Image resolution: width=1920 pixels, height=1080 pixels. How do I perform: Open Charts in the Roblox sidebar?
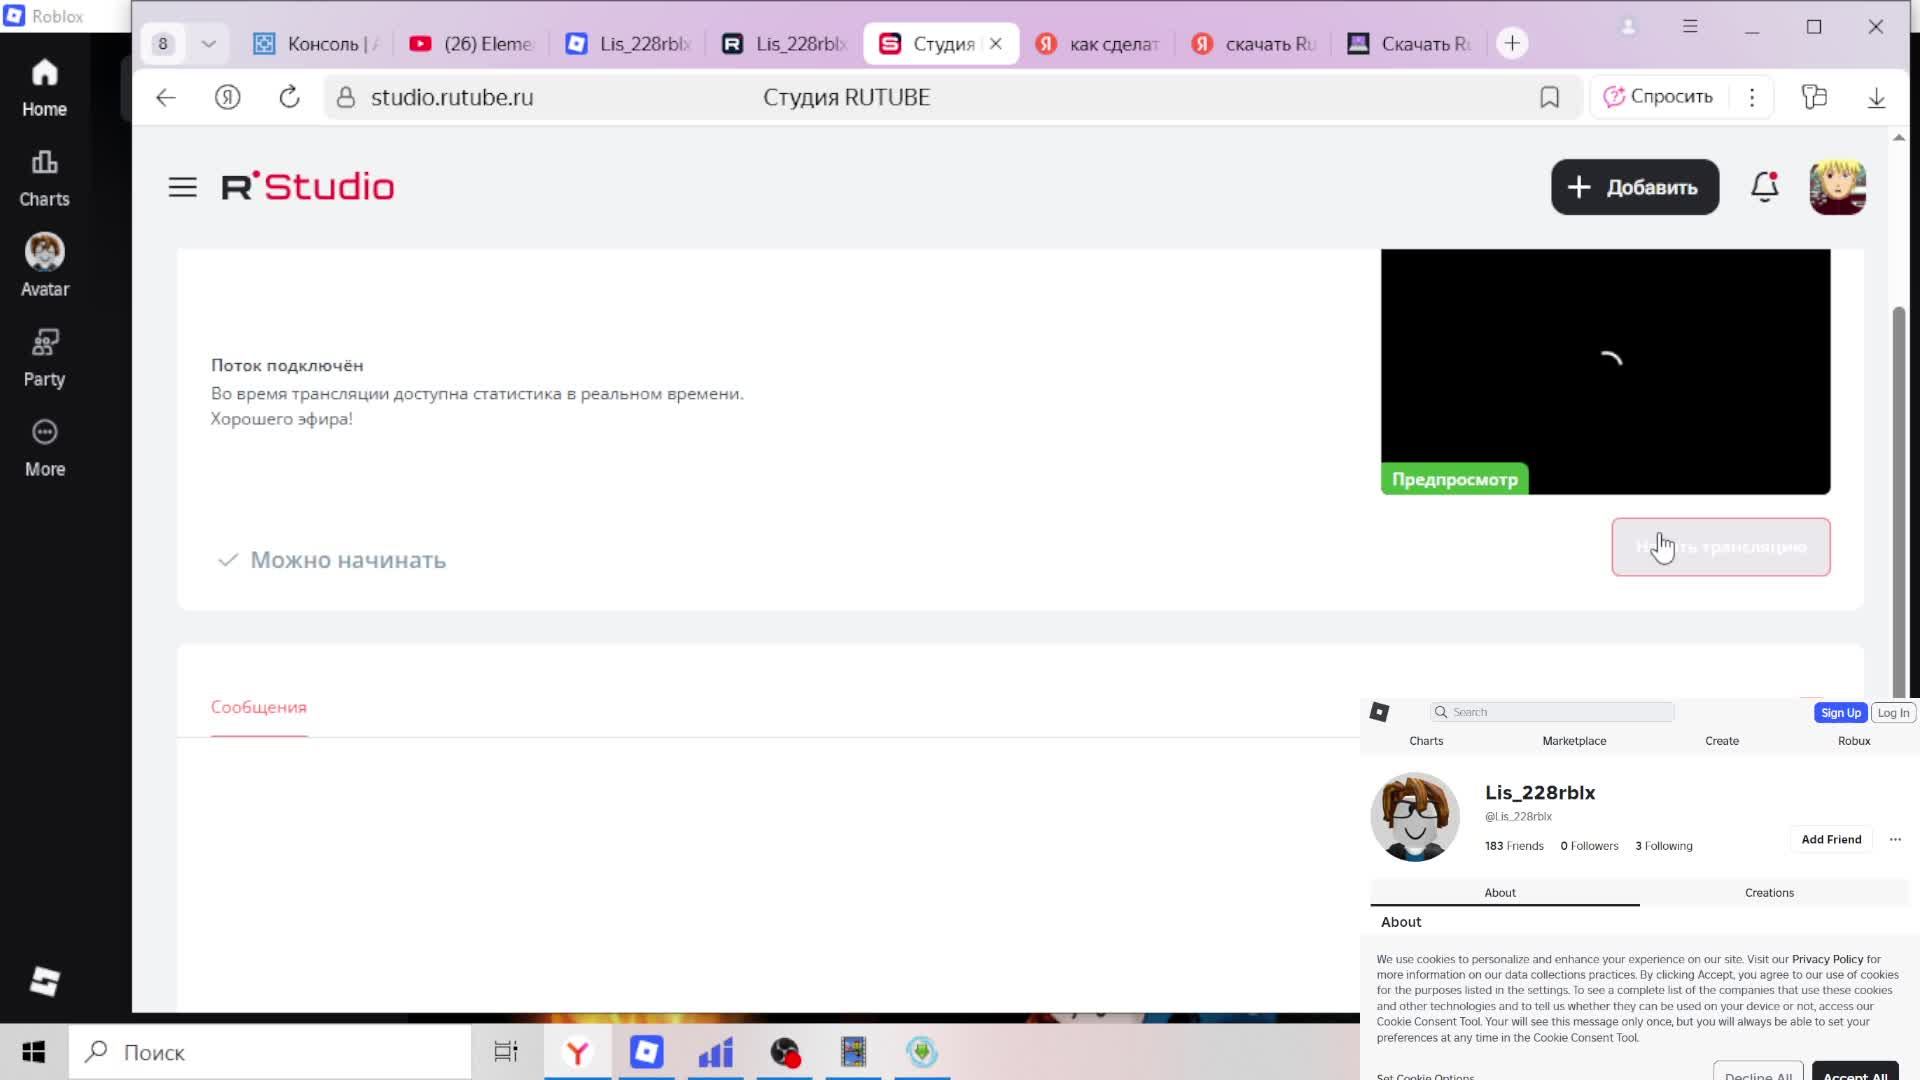click(44, 178)
